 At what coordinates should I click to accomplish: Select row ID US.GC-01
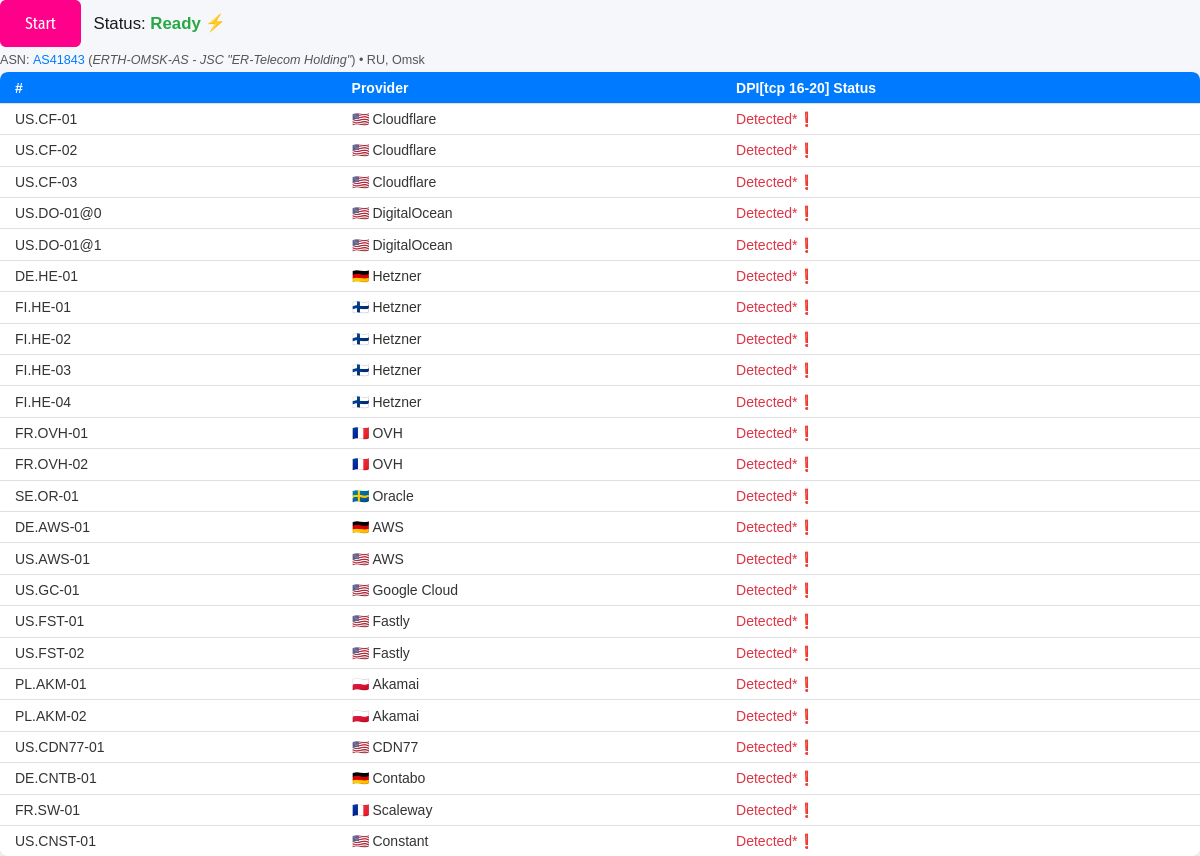[47, 590]
